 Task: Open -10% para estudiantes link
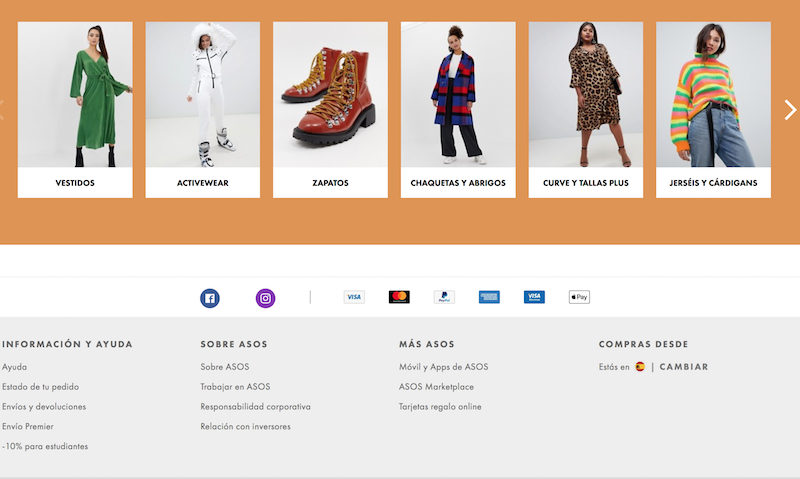(x=45, y=446)
